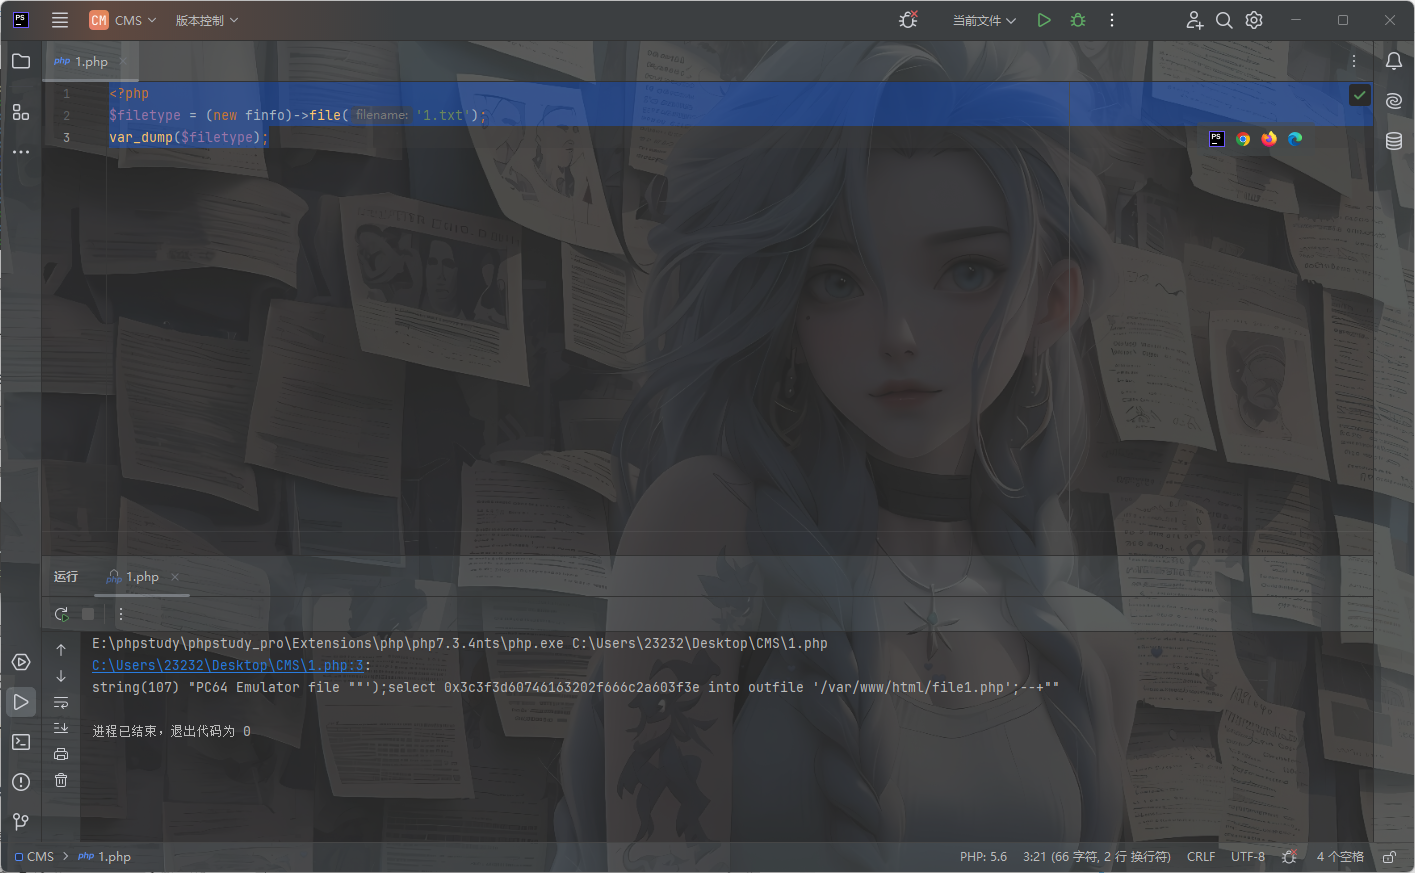The width and height of the screenshot is (1415, 873).
Task: Start debugging with the bug icon
Action: [x=1078, y=20]
